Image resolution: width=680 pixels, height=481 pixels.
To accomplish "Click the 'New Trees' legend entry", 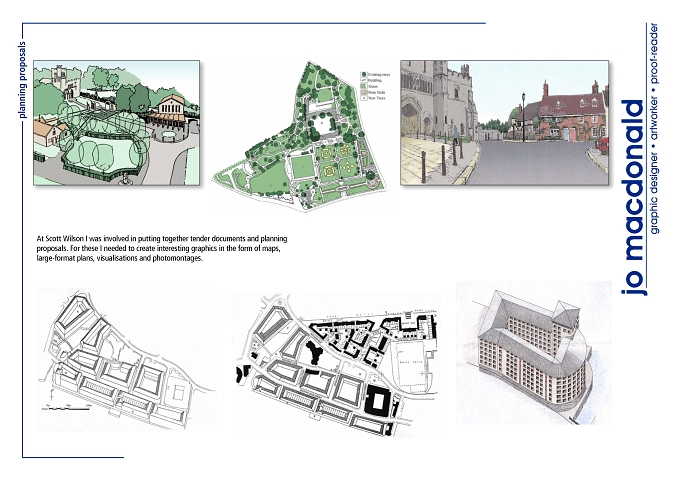I will pyautogui.click(x=374, y=98).
